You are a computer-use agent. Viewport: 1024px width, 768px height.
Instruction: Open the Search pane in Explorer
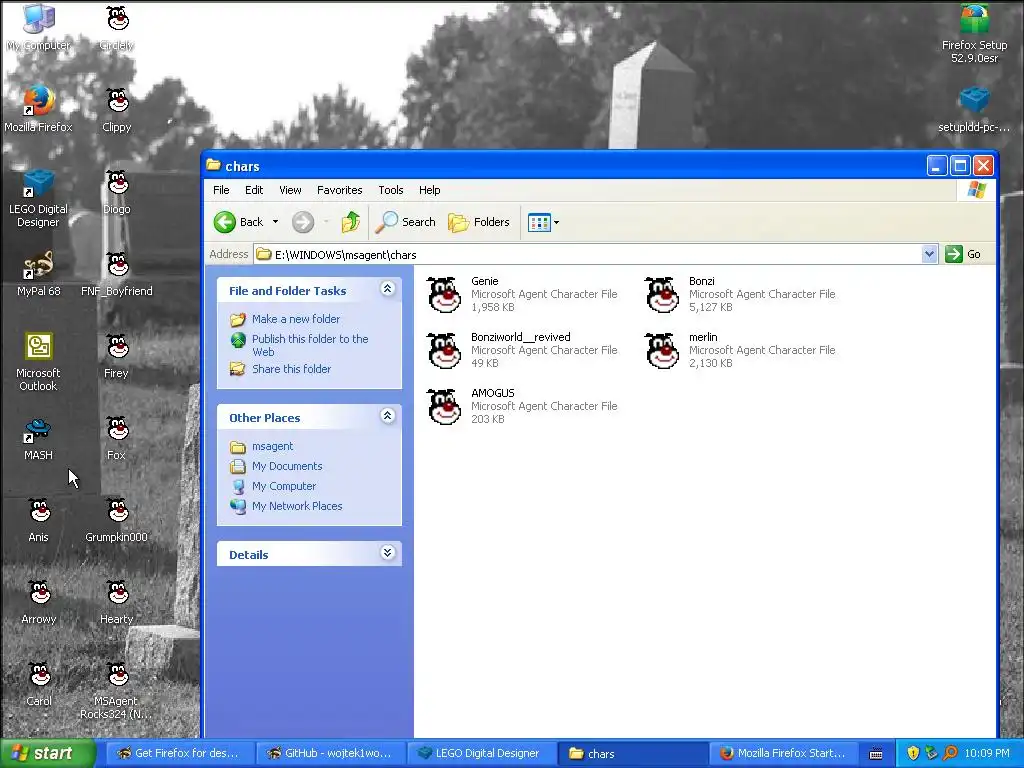tap(406, 222)
